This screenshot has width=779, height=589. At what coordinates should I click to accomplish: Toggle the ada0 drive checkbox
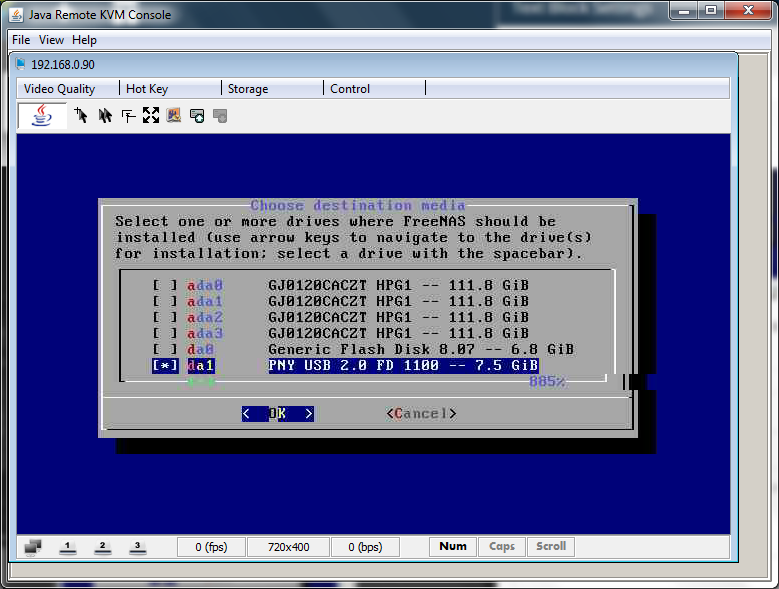[165, 285]
